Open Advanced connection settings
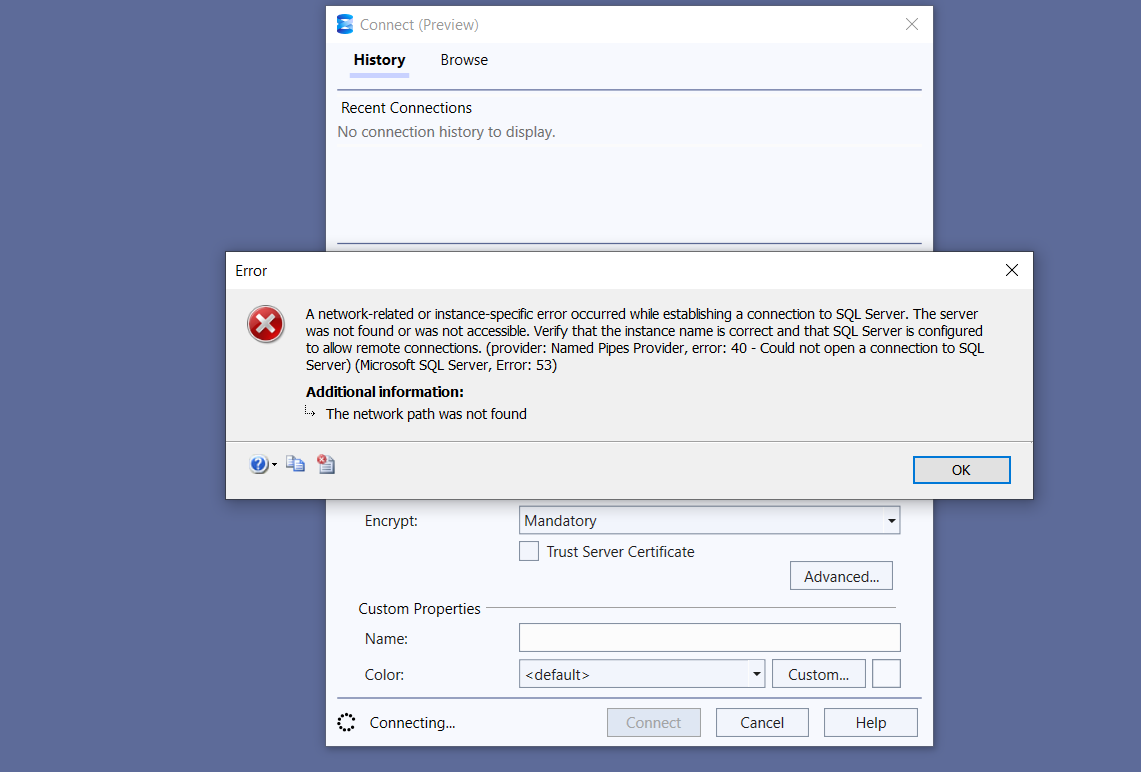Screen dimensions: 1141x772 (x=841, y=575)
